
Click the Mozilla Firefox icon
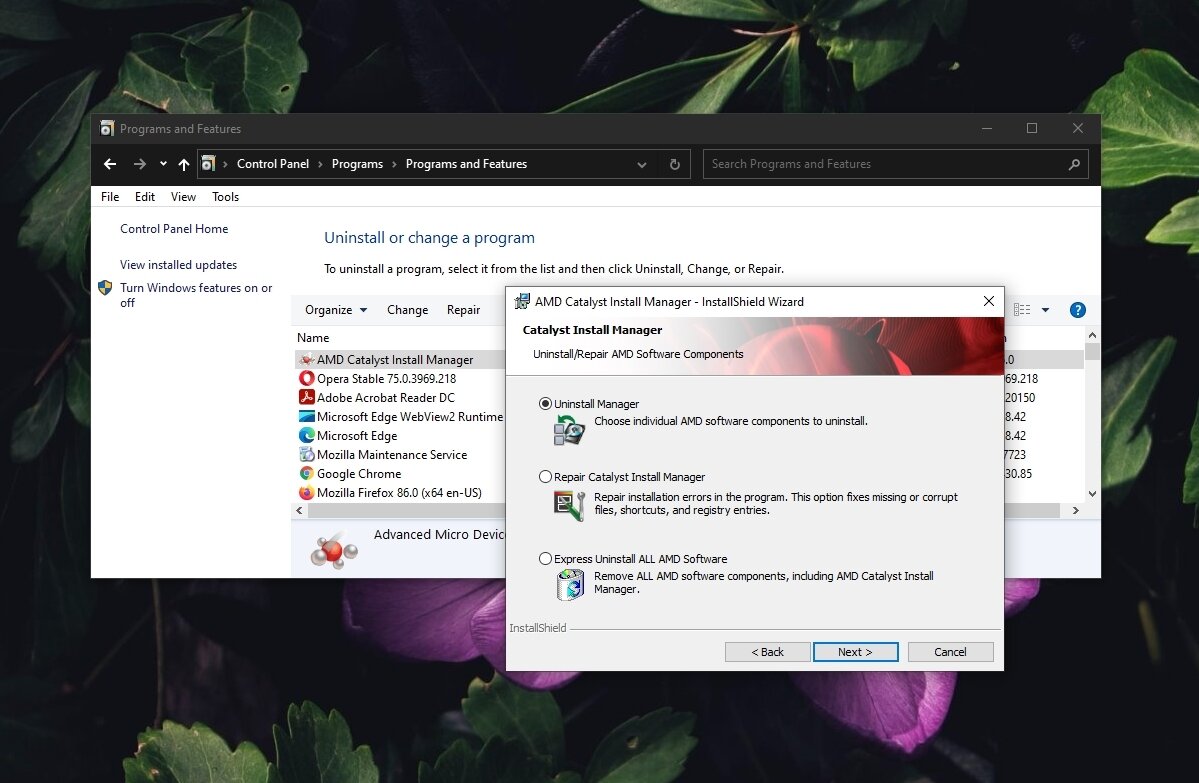point(306,492)
